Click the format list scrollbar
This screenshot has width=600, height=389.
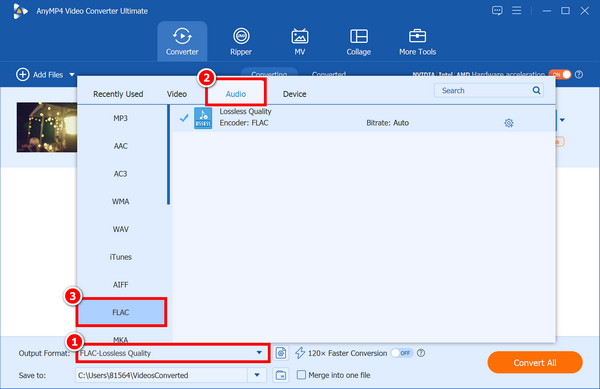coord(168,155)
